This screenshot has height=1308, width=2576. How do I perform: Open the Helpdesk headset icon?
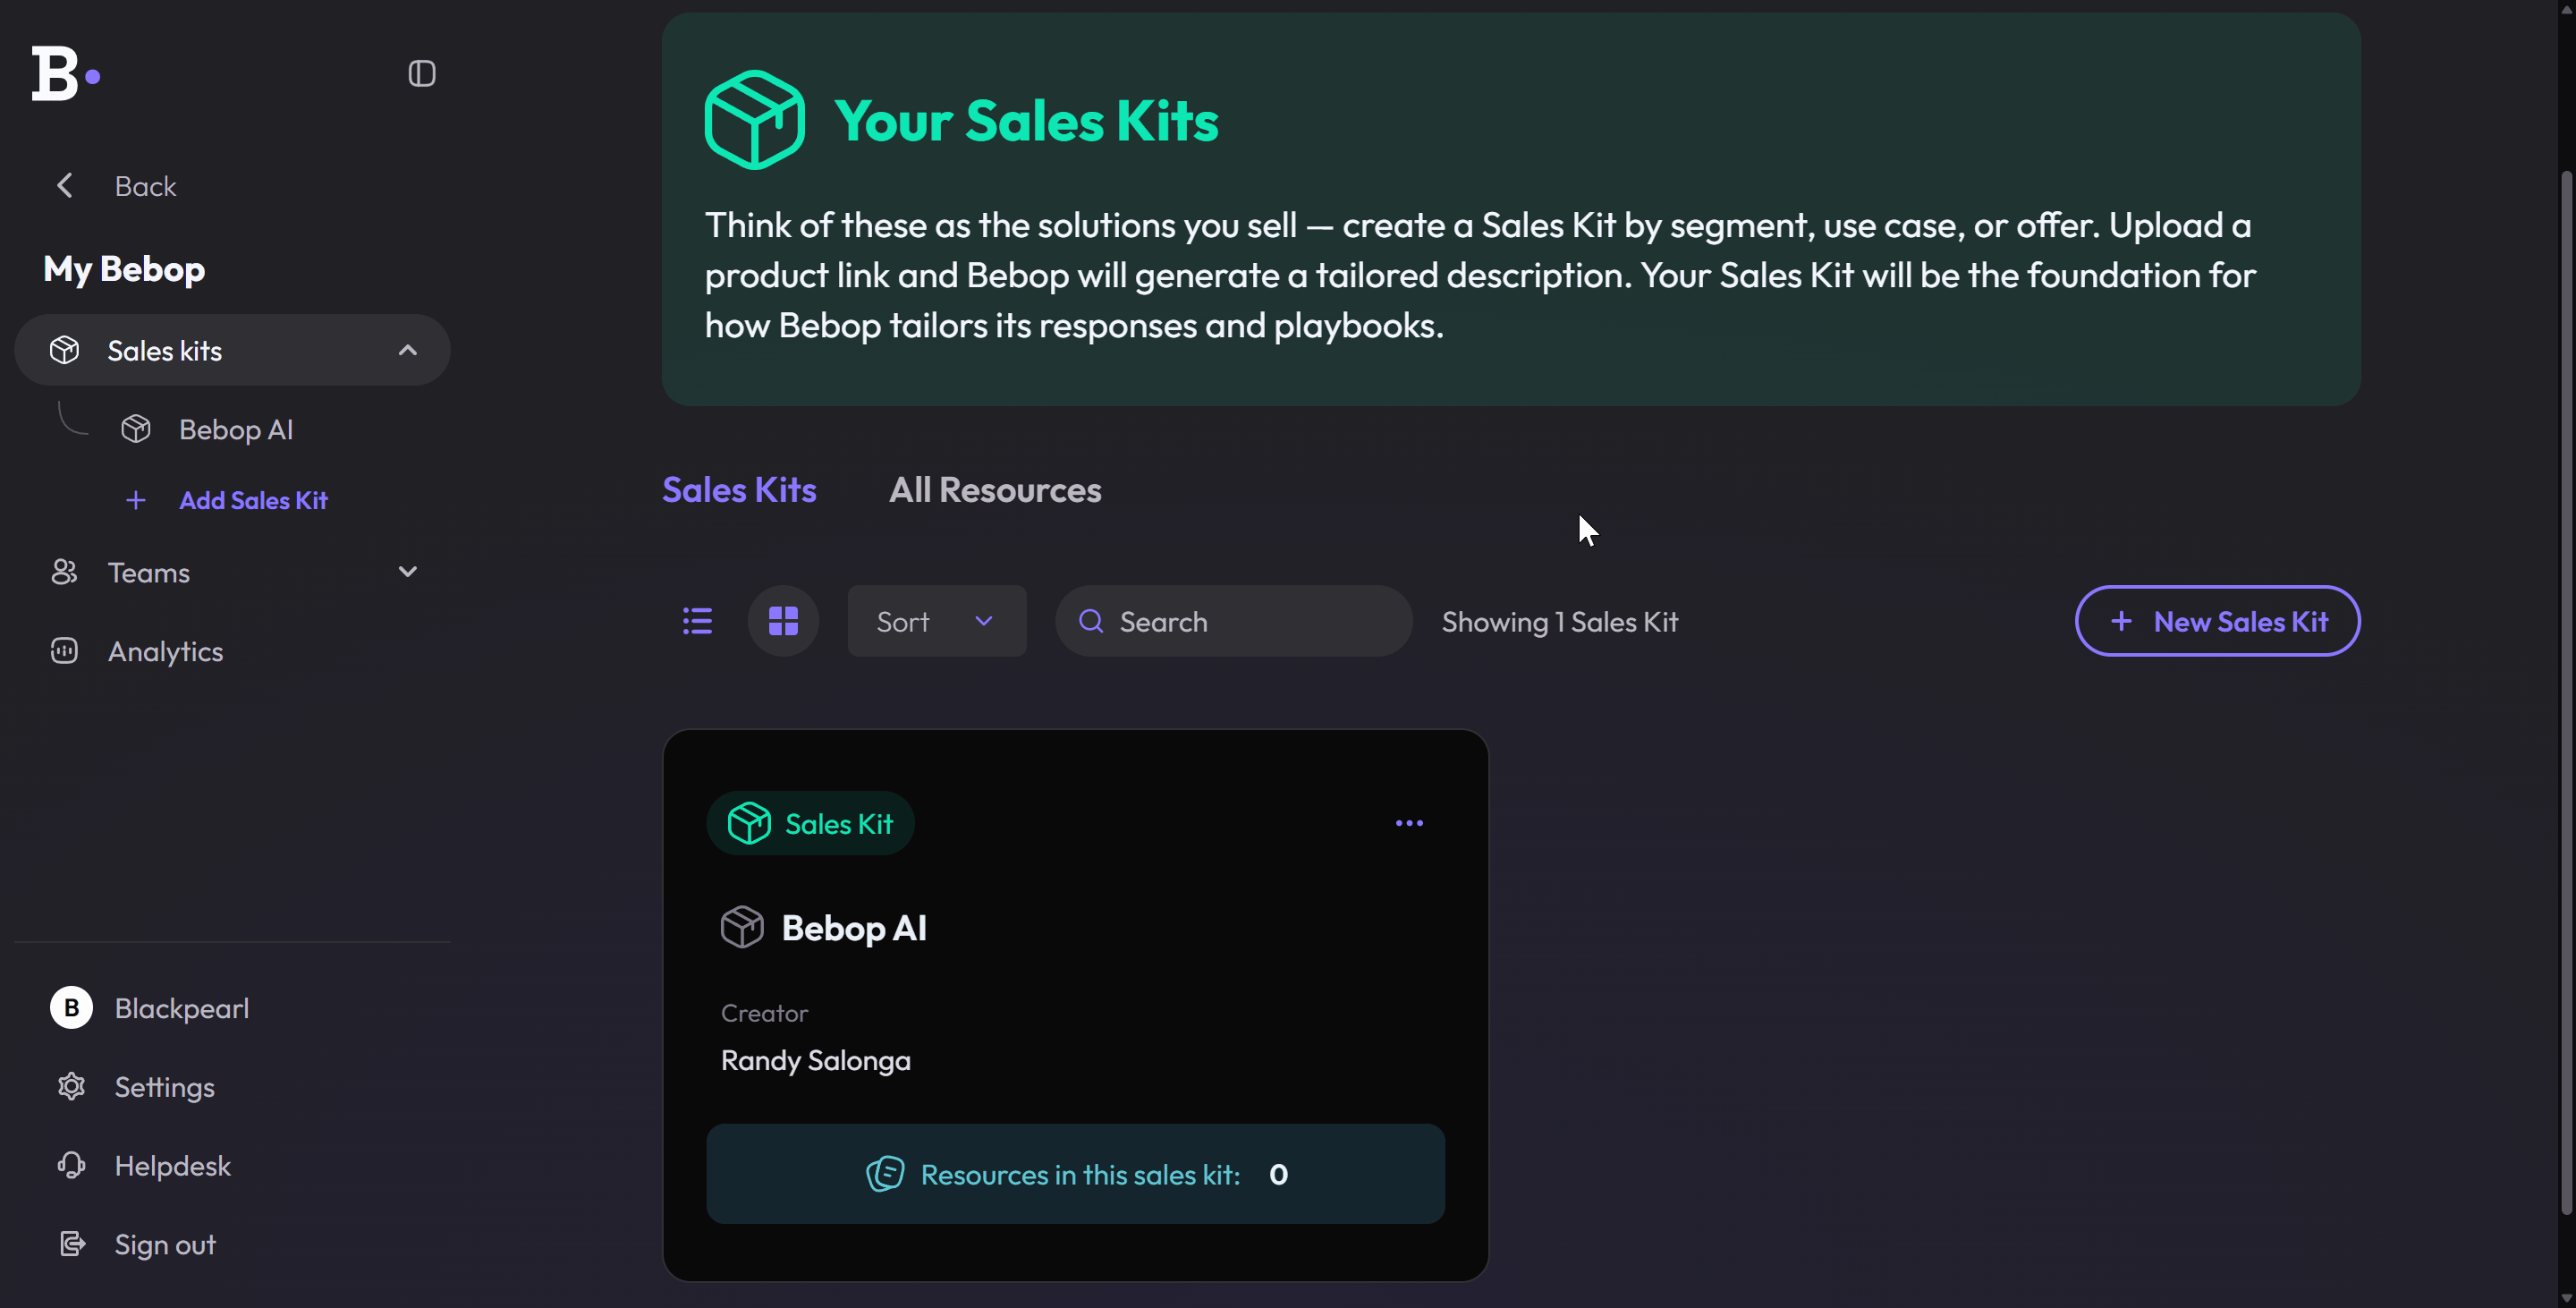[x=71, y=1166]
